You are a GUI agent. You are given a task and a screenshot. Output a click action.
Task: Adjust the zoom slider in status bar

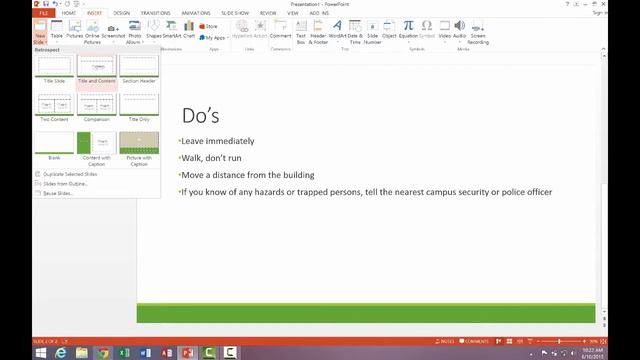(559, 341)
